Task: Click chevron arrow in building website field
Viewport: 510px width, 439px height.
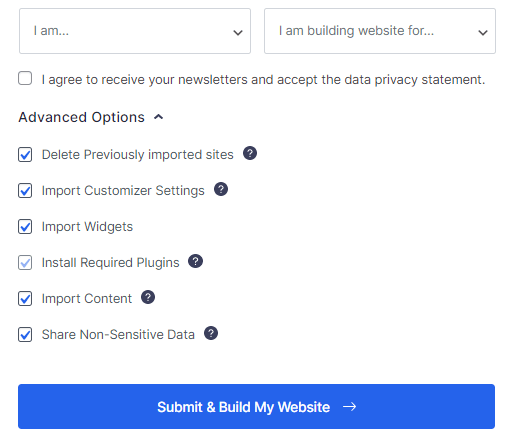Action: click(483, 33)
